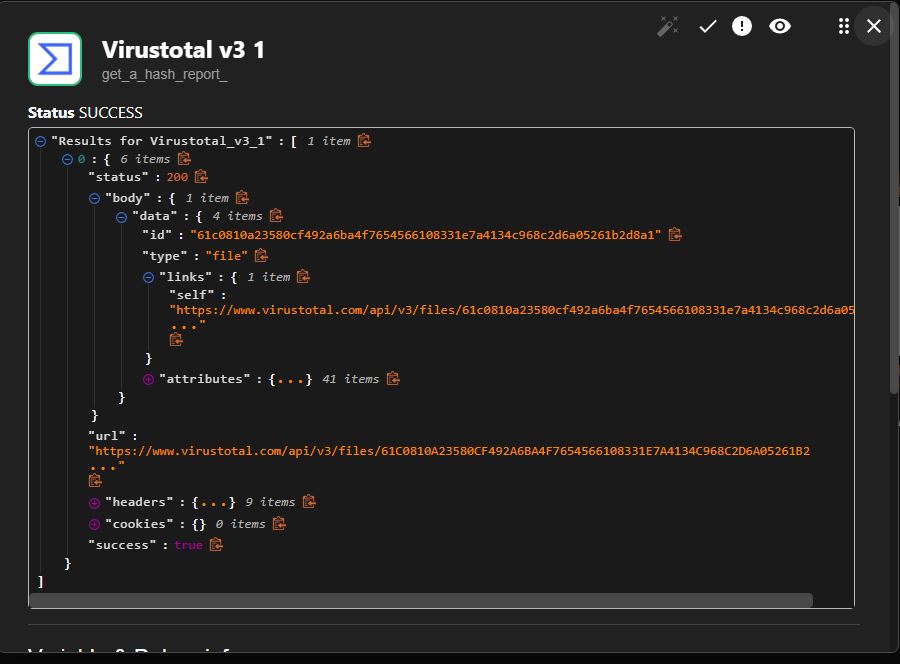Screen dimensions: 900x664
Task: Copy the body object
Action: [242, 197]
